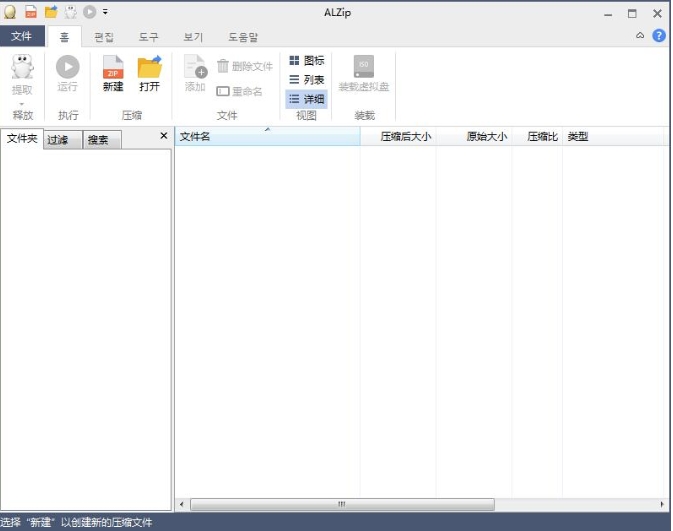Switch to the 보기 ribbon tab
The width and height of the screenshot is (673, 531).
[x=193, y=37]
